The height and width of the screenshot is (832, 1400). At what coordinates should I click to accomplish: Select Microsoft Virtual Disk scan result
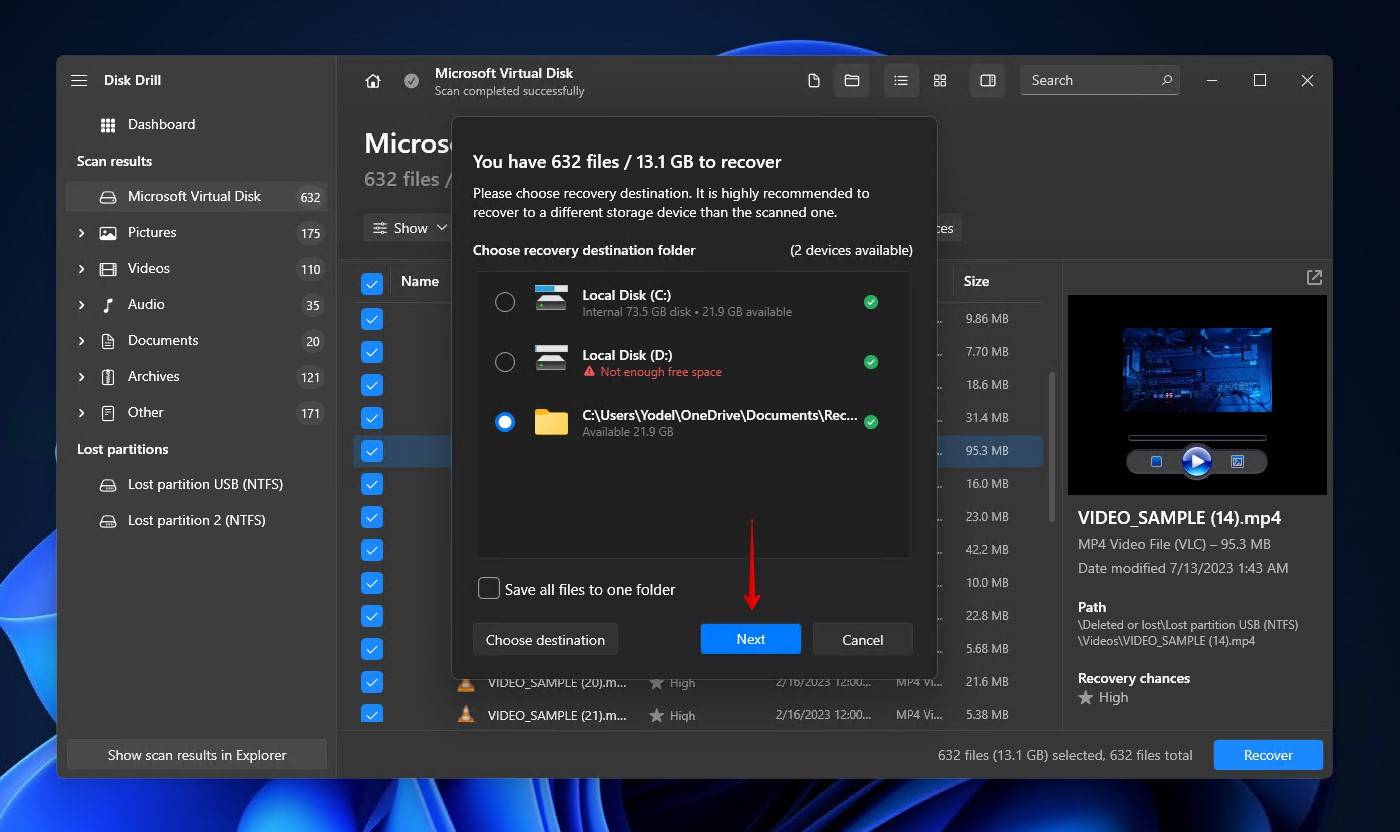(196, 197)
